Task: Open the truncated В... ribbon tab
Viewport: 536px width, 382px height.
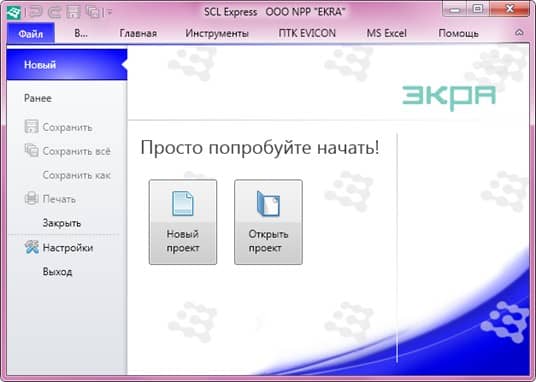Action: tap(81, 34)
